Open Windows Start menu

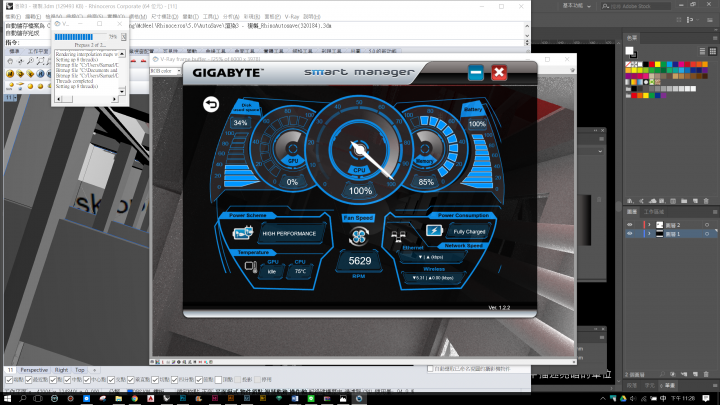pyautogui.click(x=7, y=399)
